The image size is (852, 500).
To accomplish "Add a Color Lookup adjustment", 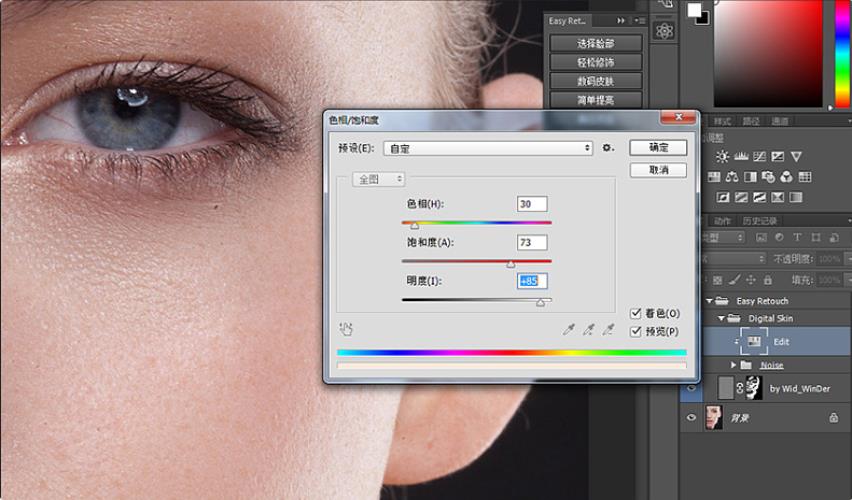I will (805, 177).
